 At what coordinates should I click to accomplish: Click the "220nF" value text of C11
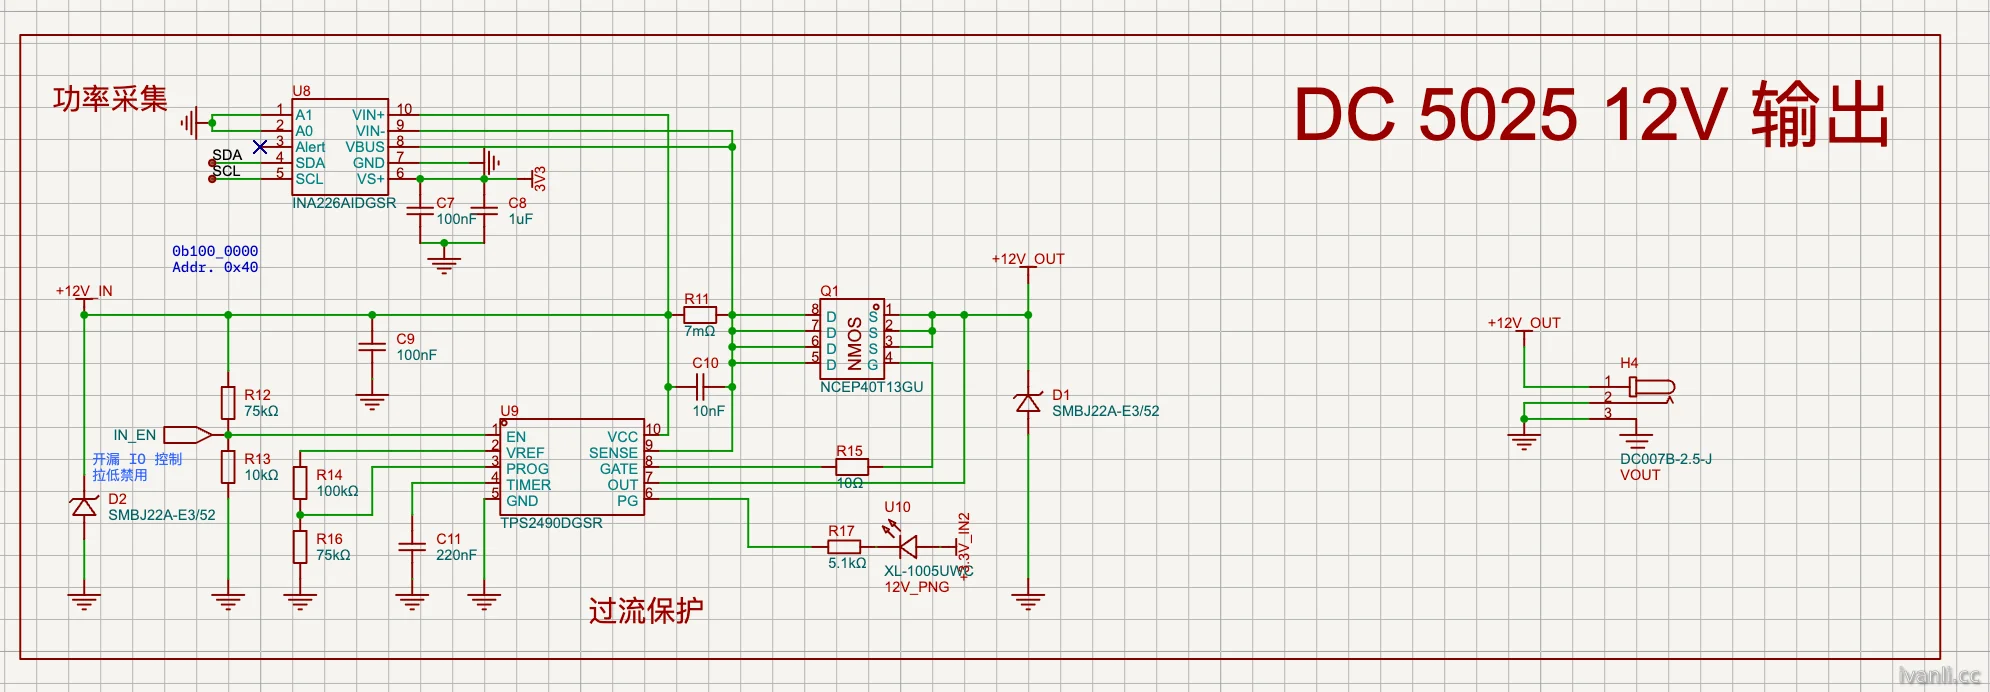click(x=456, y=555)
